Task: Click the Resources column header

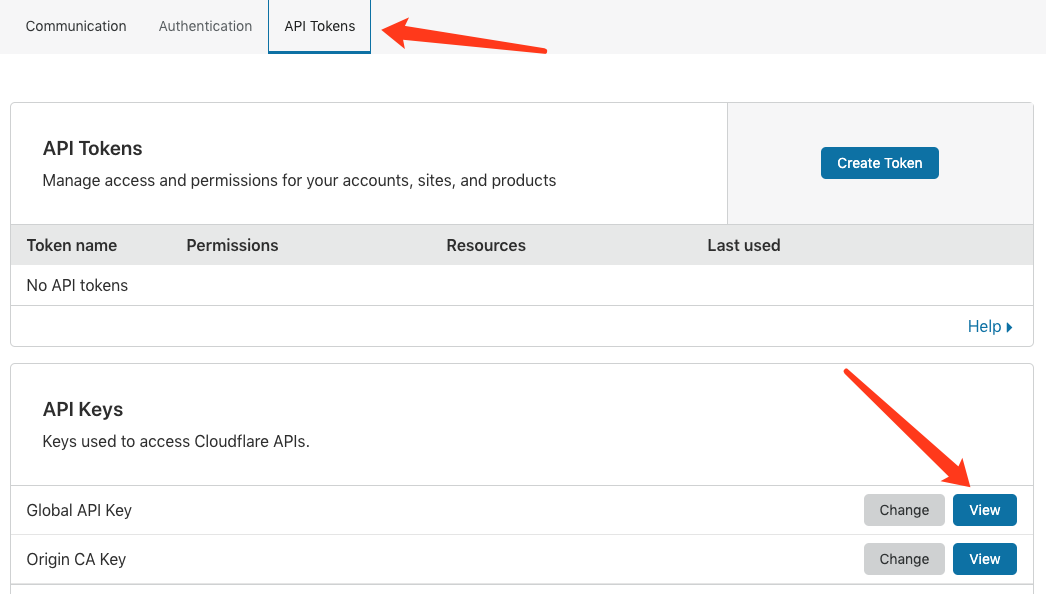Action: (486, 245)
